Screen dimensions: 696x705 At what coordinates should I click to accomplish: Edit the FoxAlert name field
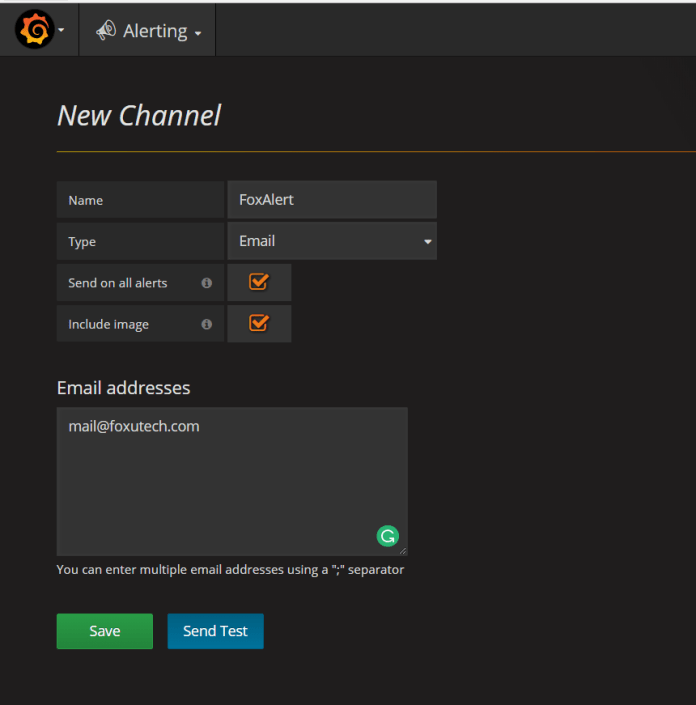click(x=332, y=200)
